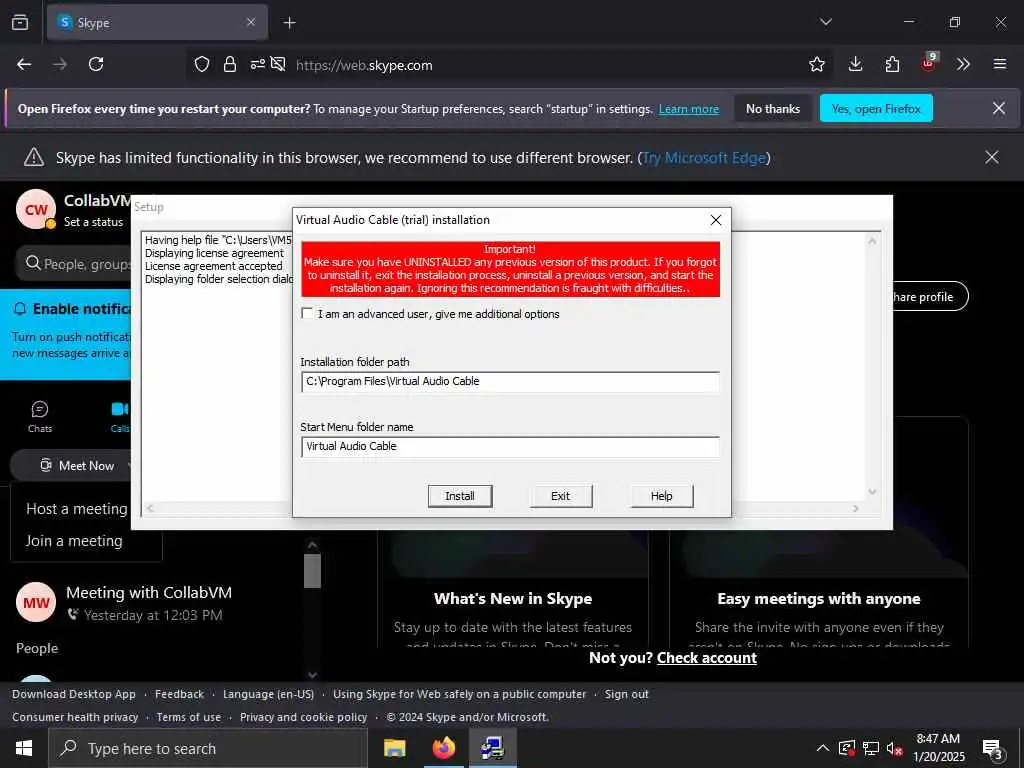1024x768 pixels.
Task: Click the Download Desktop App footer link
Action: [x=74, y=694]
